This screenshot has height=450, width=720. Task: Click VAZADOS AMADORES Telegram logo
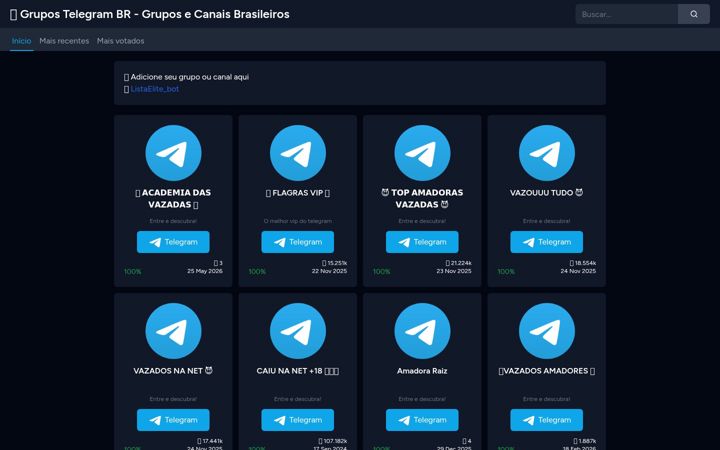(x=546, y=331)
